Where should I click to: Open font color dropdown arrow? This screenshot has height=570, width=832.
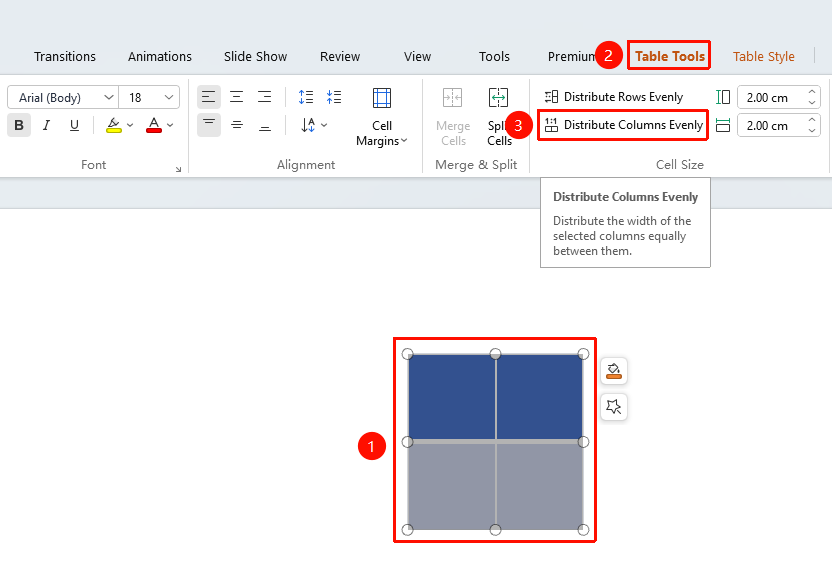170,126
